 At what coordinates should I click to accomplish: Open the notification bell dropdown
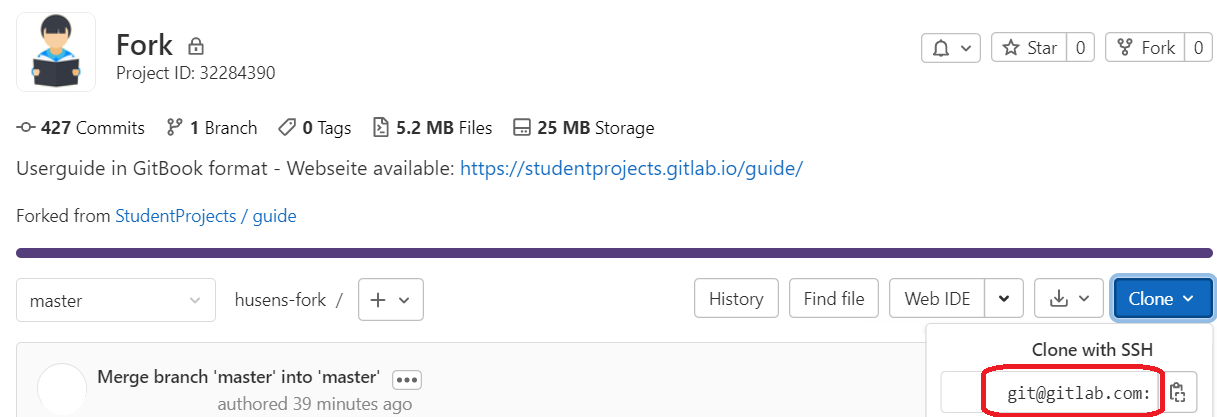click(x=951, y=48)
